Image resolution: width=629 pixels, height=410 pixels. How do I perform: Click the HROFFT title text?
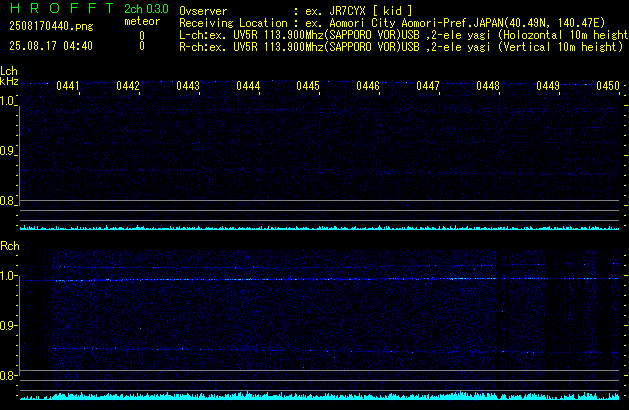[62, 8]
